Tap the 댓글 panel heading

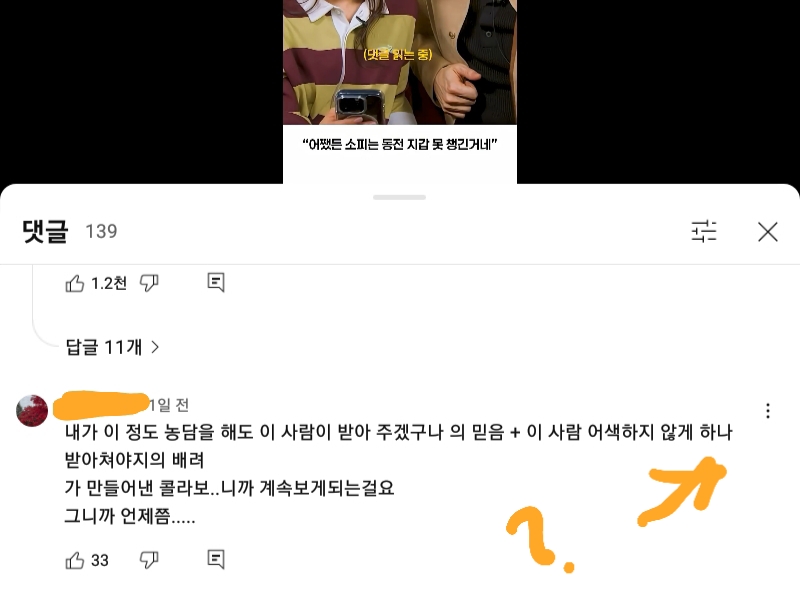(45, 231)
